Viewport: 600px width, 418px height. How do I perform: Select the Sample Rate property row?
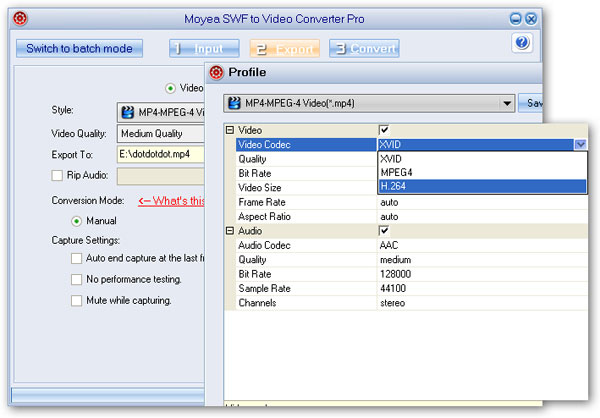coord(412,289)
